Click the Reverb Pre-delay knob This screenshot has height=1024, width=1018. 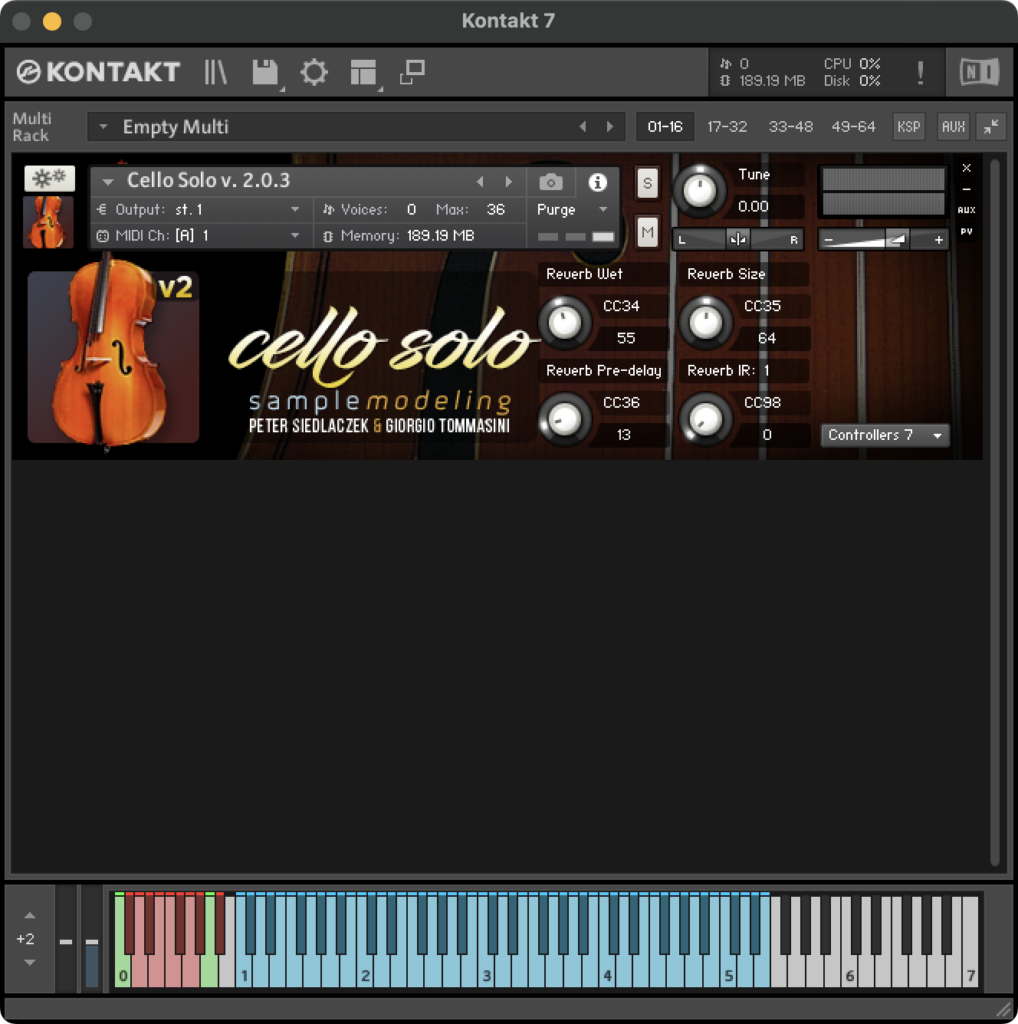[565, 419]
